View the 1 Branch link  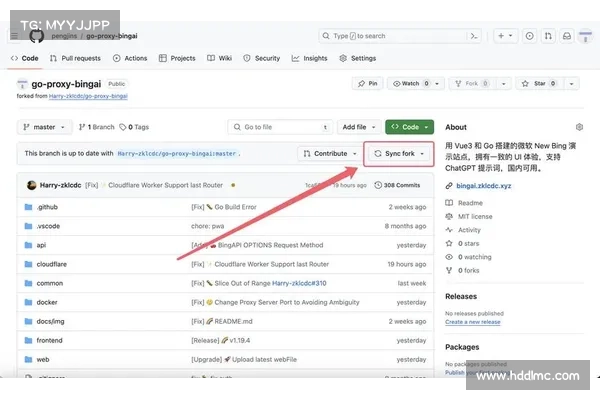pyautogui.click(x=96, y=127)
